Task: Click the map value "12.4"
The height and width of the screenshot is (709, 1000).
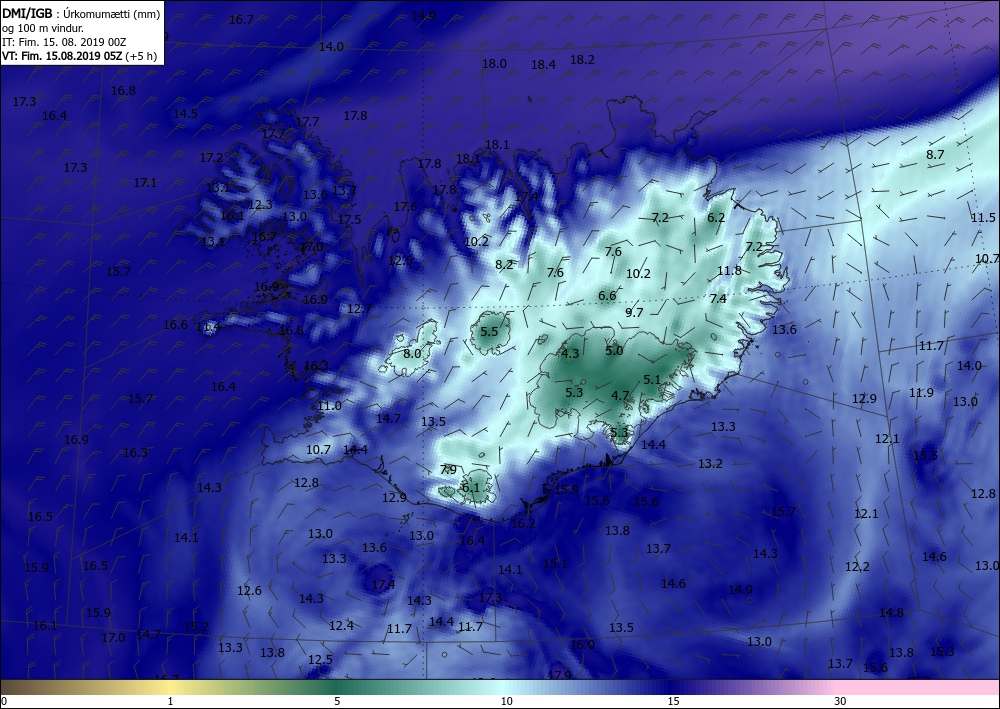Action: [x=341, y=625]
